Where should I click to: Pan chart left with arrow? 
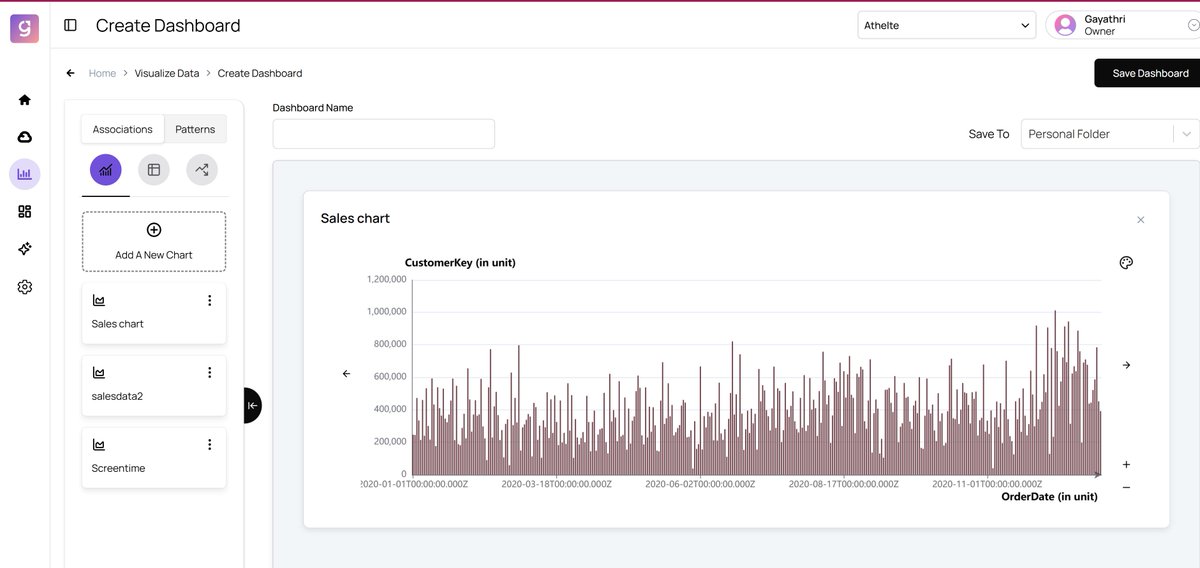(x=346, y=373)
